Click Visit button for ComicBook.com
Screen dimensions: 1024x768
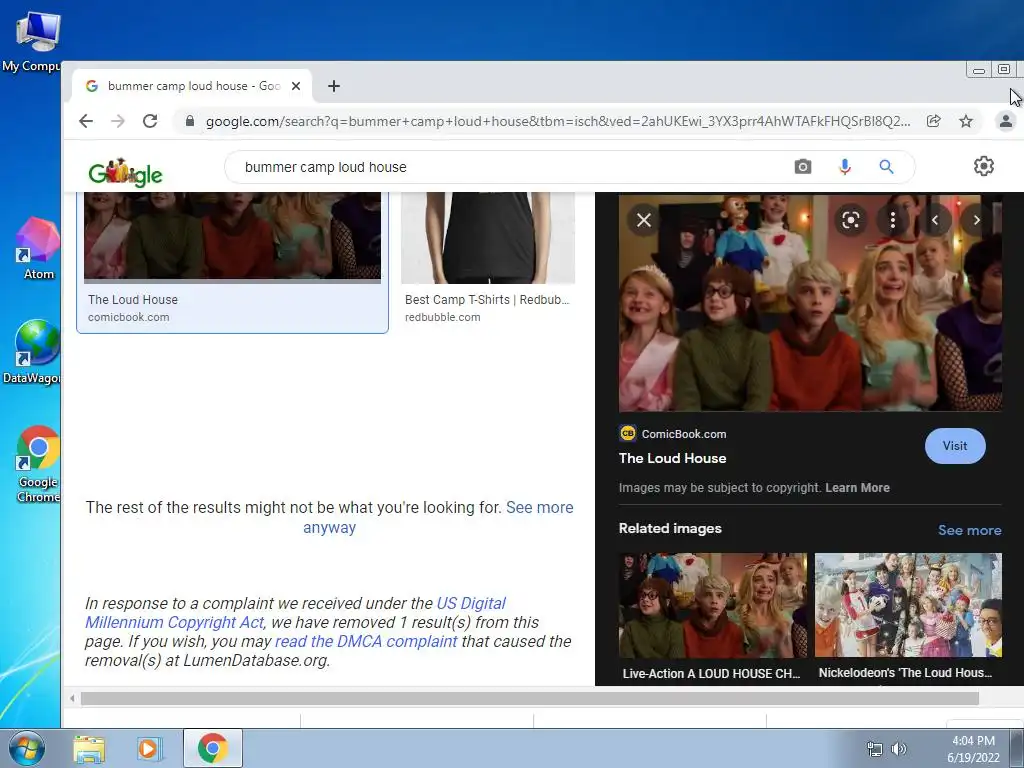(955, 446)
